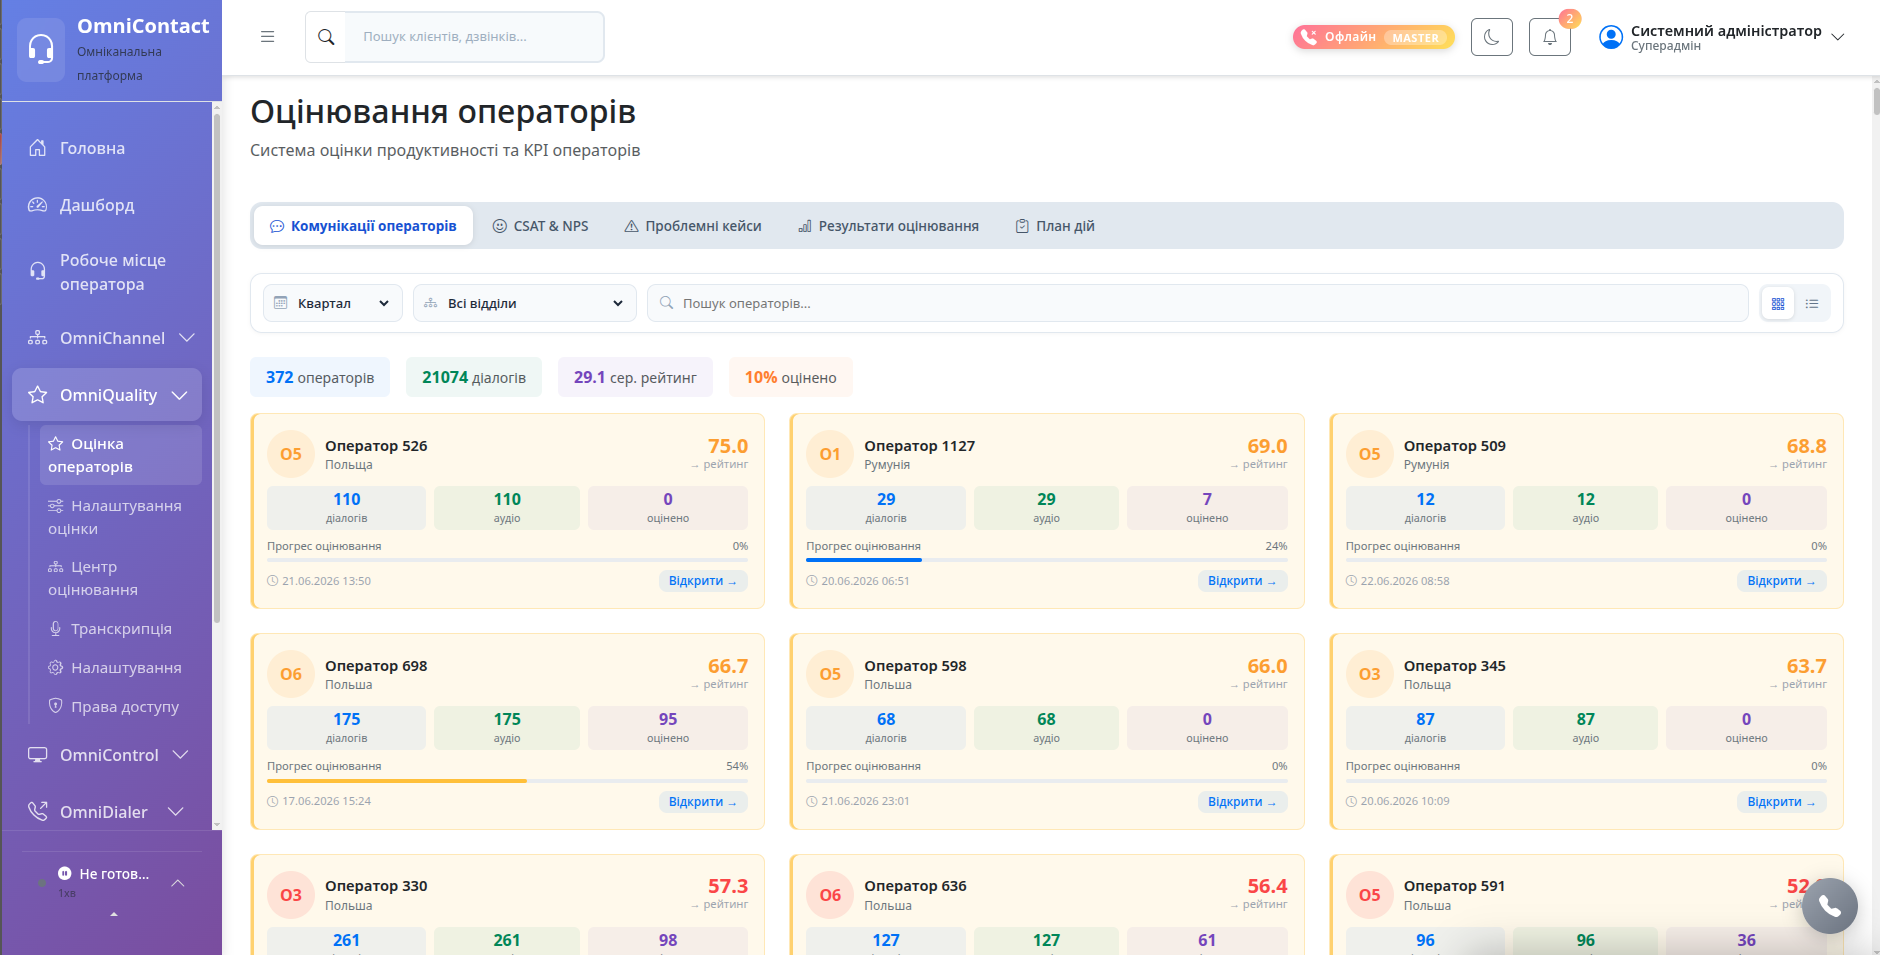Open Оператор 598 card via Відкрити
This screenshot has height=955, width=1880.
pos(1242,802)
